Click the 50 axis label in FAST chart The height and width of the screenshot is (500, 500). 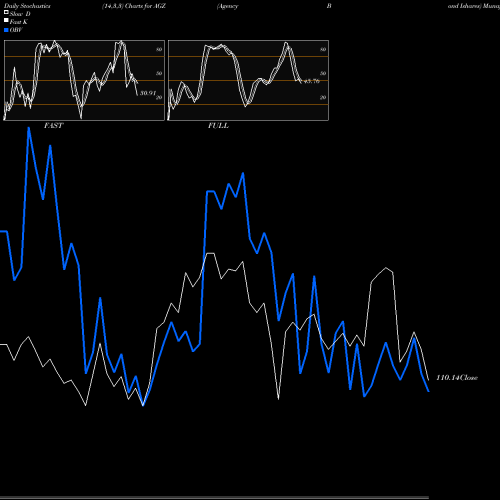159,74
